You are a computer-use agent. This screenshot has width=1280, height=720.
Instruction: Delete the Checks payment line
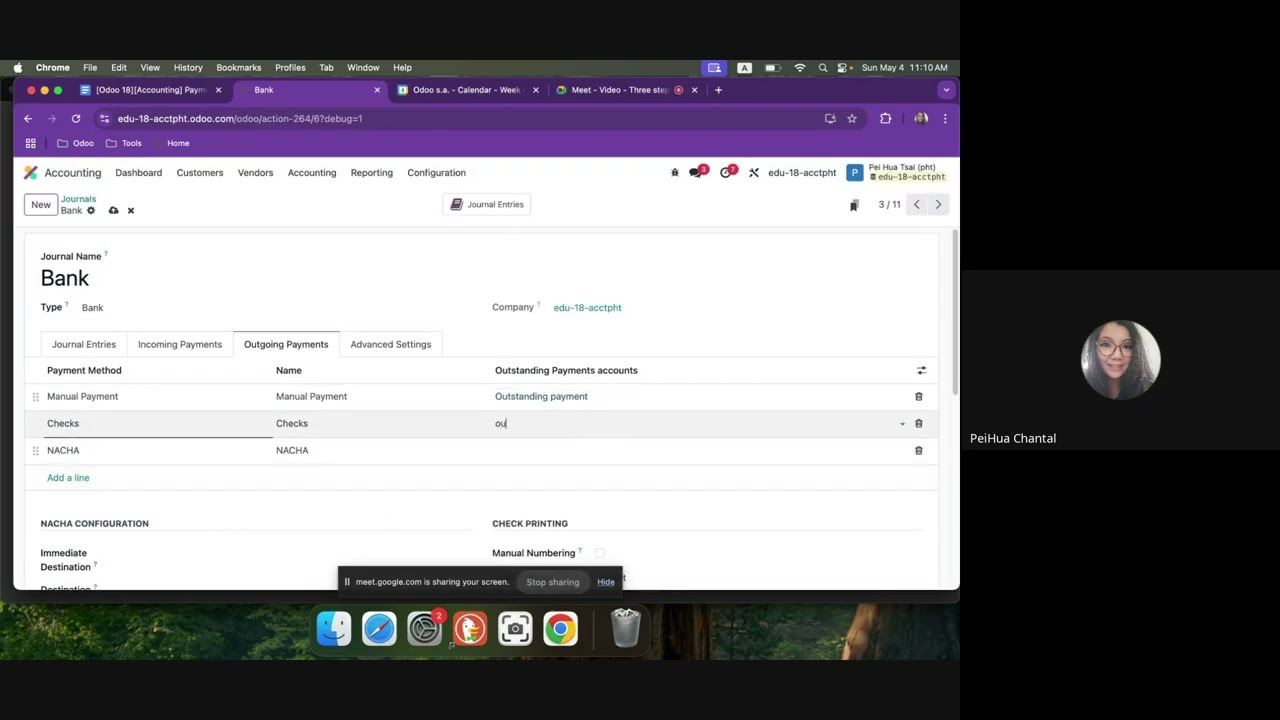pos(919,424)
